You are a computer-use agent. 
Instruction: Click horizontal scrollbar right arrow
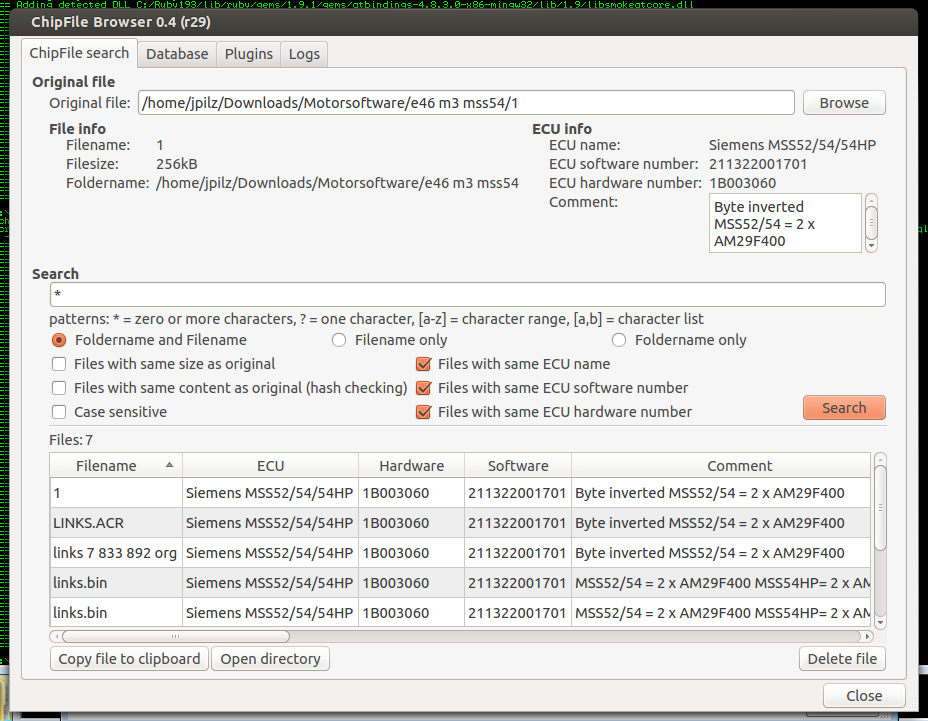[x=868, y=636]
